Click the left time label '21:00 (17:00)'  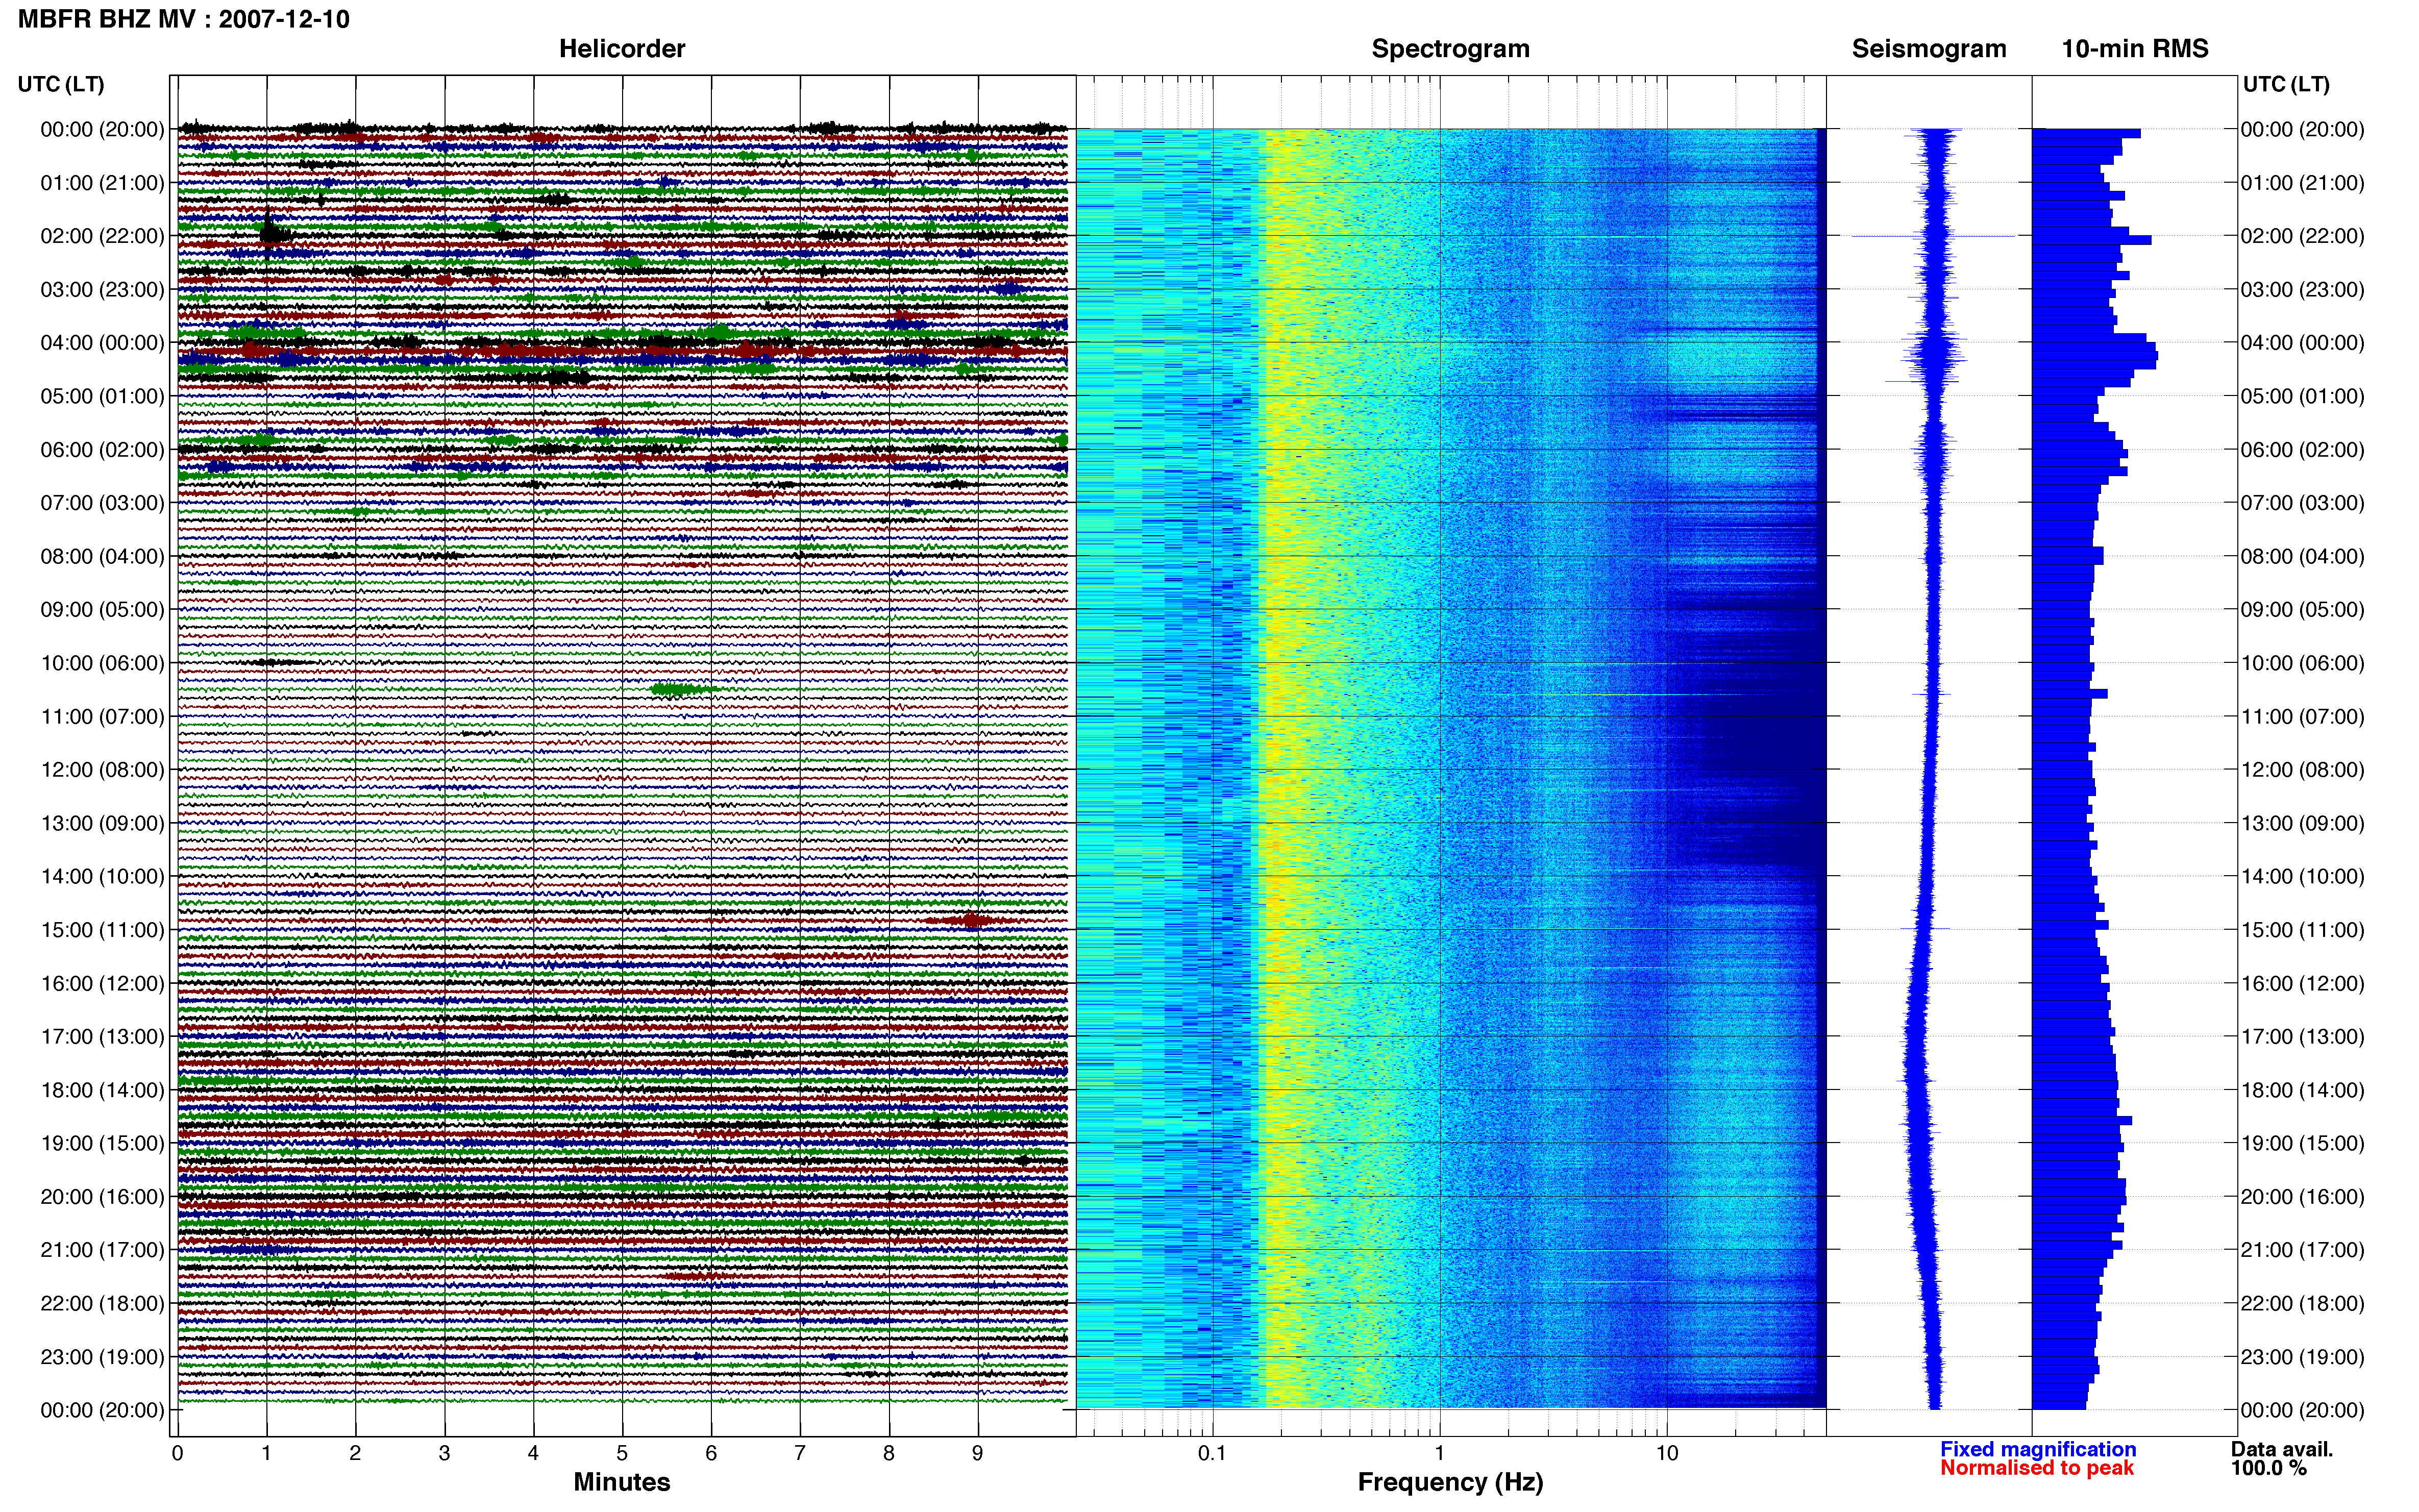click(x=102, y=1250)
